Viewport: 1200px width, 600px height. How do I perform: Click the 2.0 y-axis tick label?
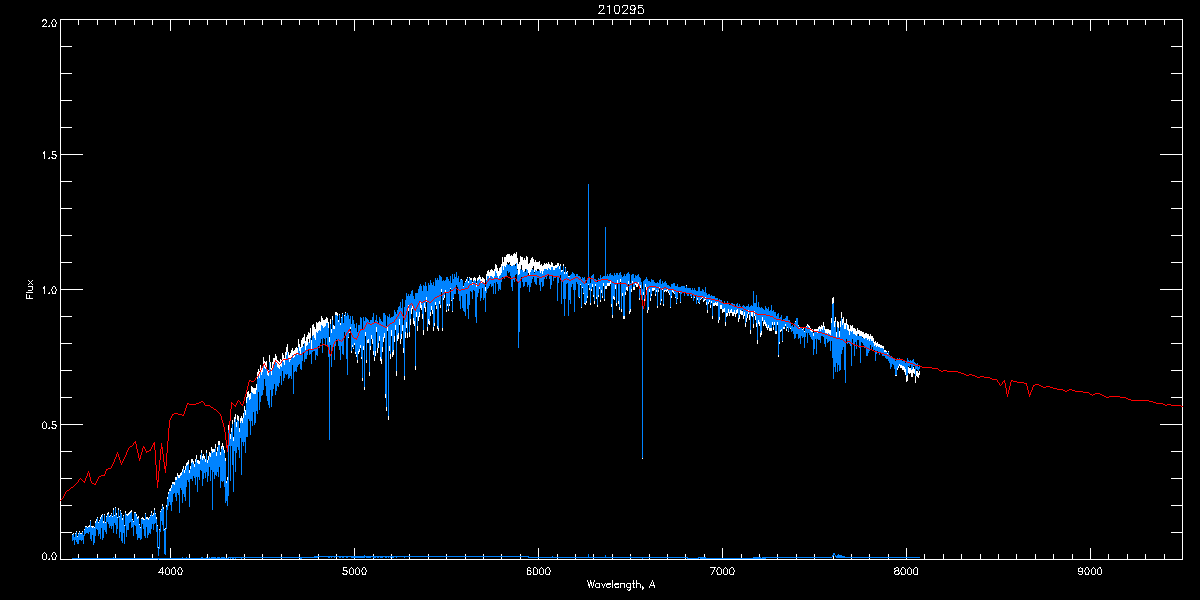tap(47, 22)
